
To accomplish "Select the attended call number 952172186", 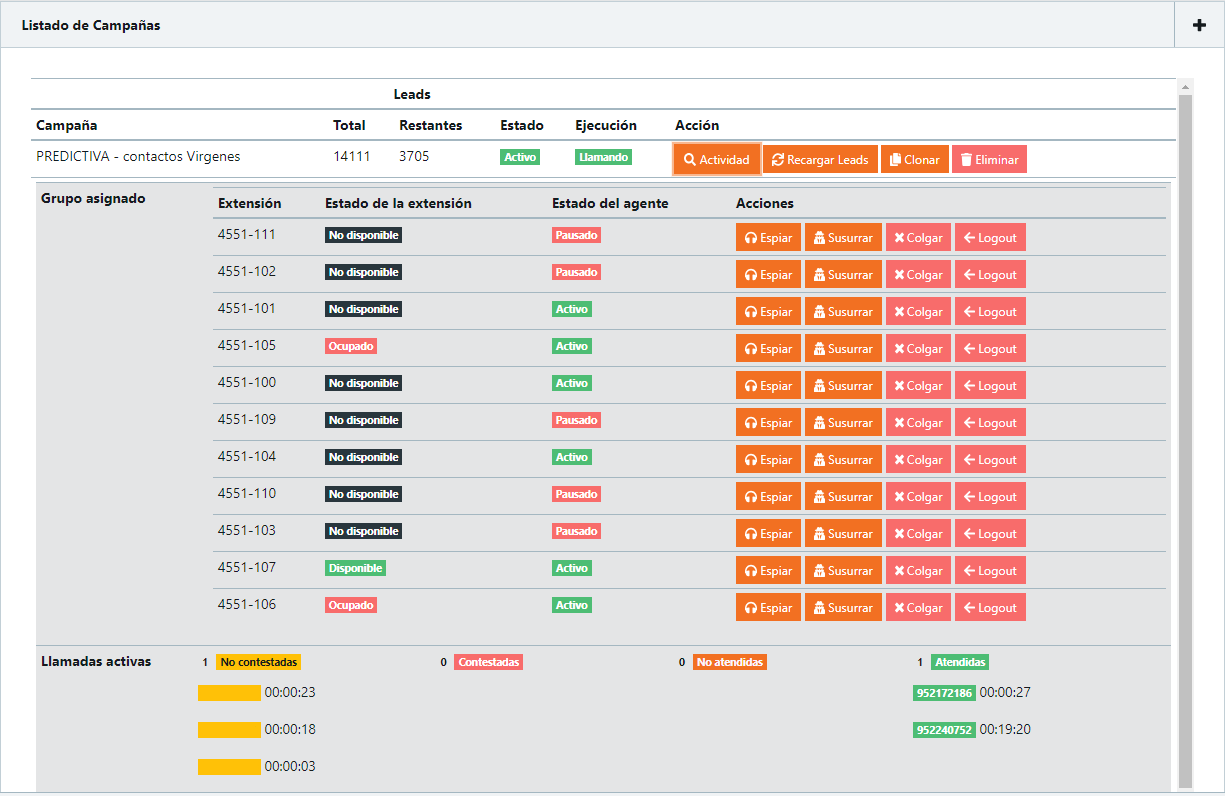I will coord(943,693).
